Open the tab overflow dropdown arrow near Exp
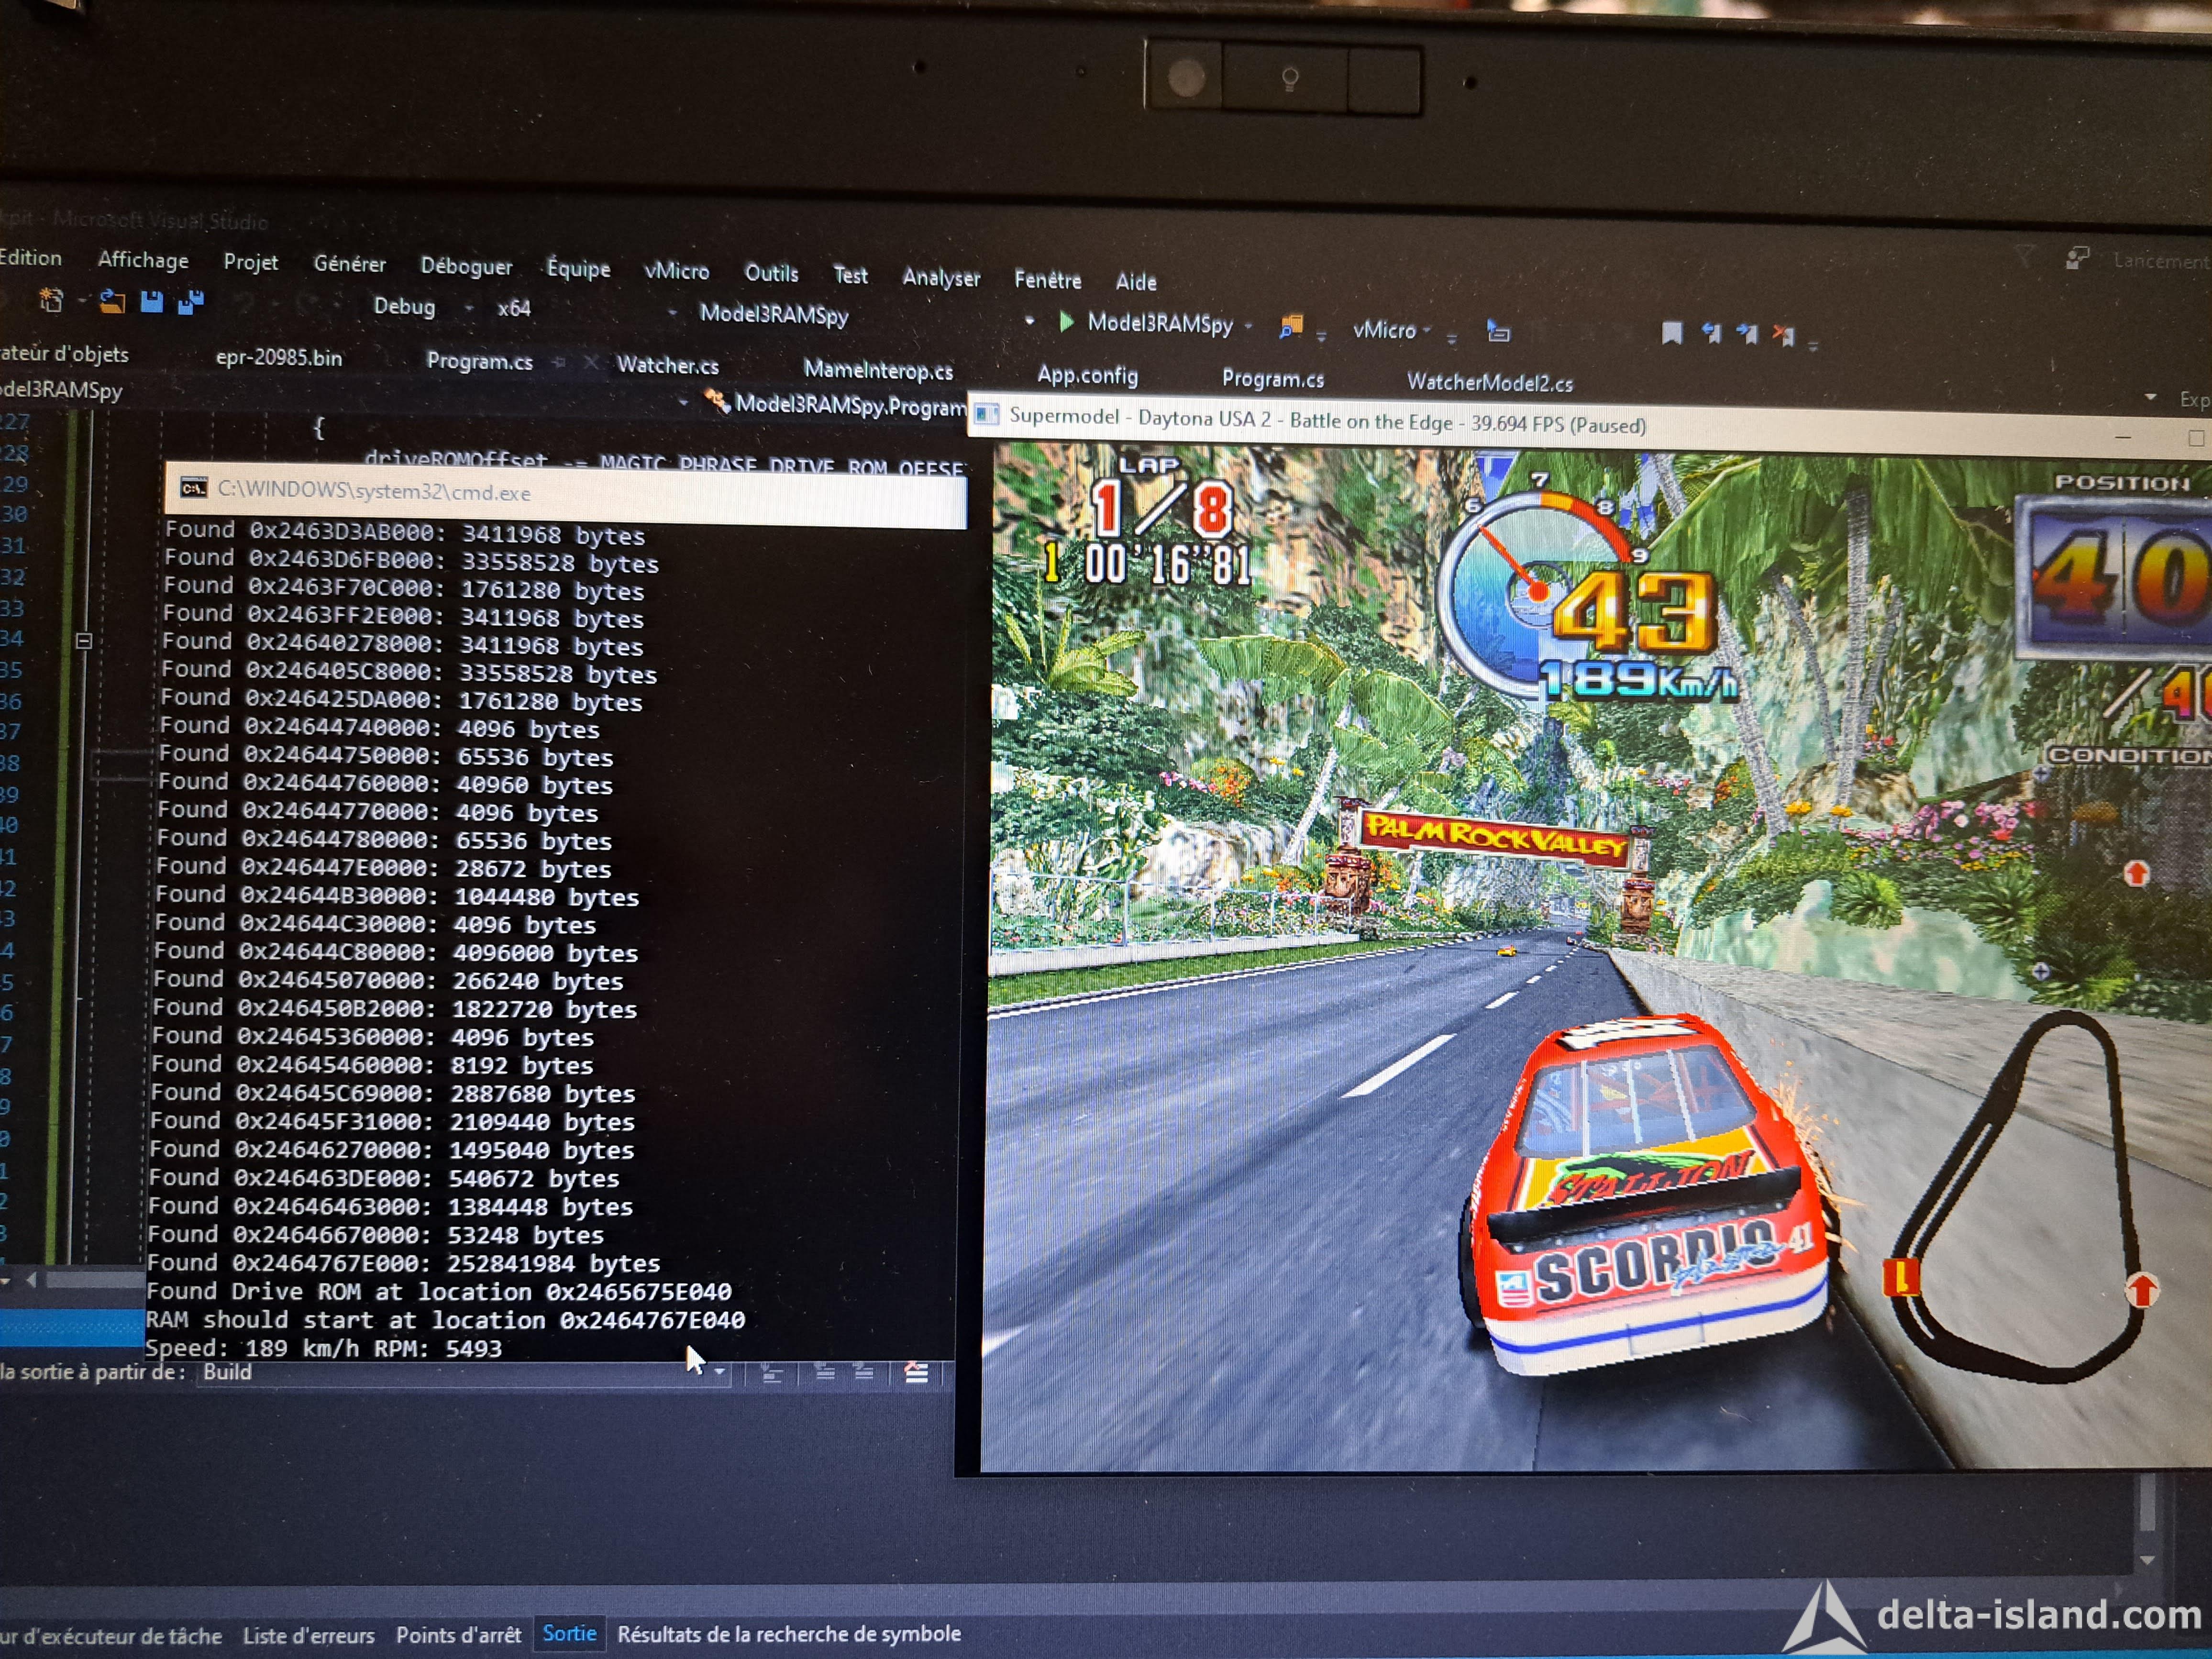 (x=2150, y=398)
